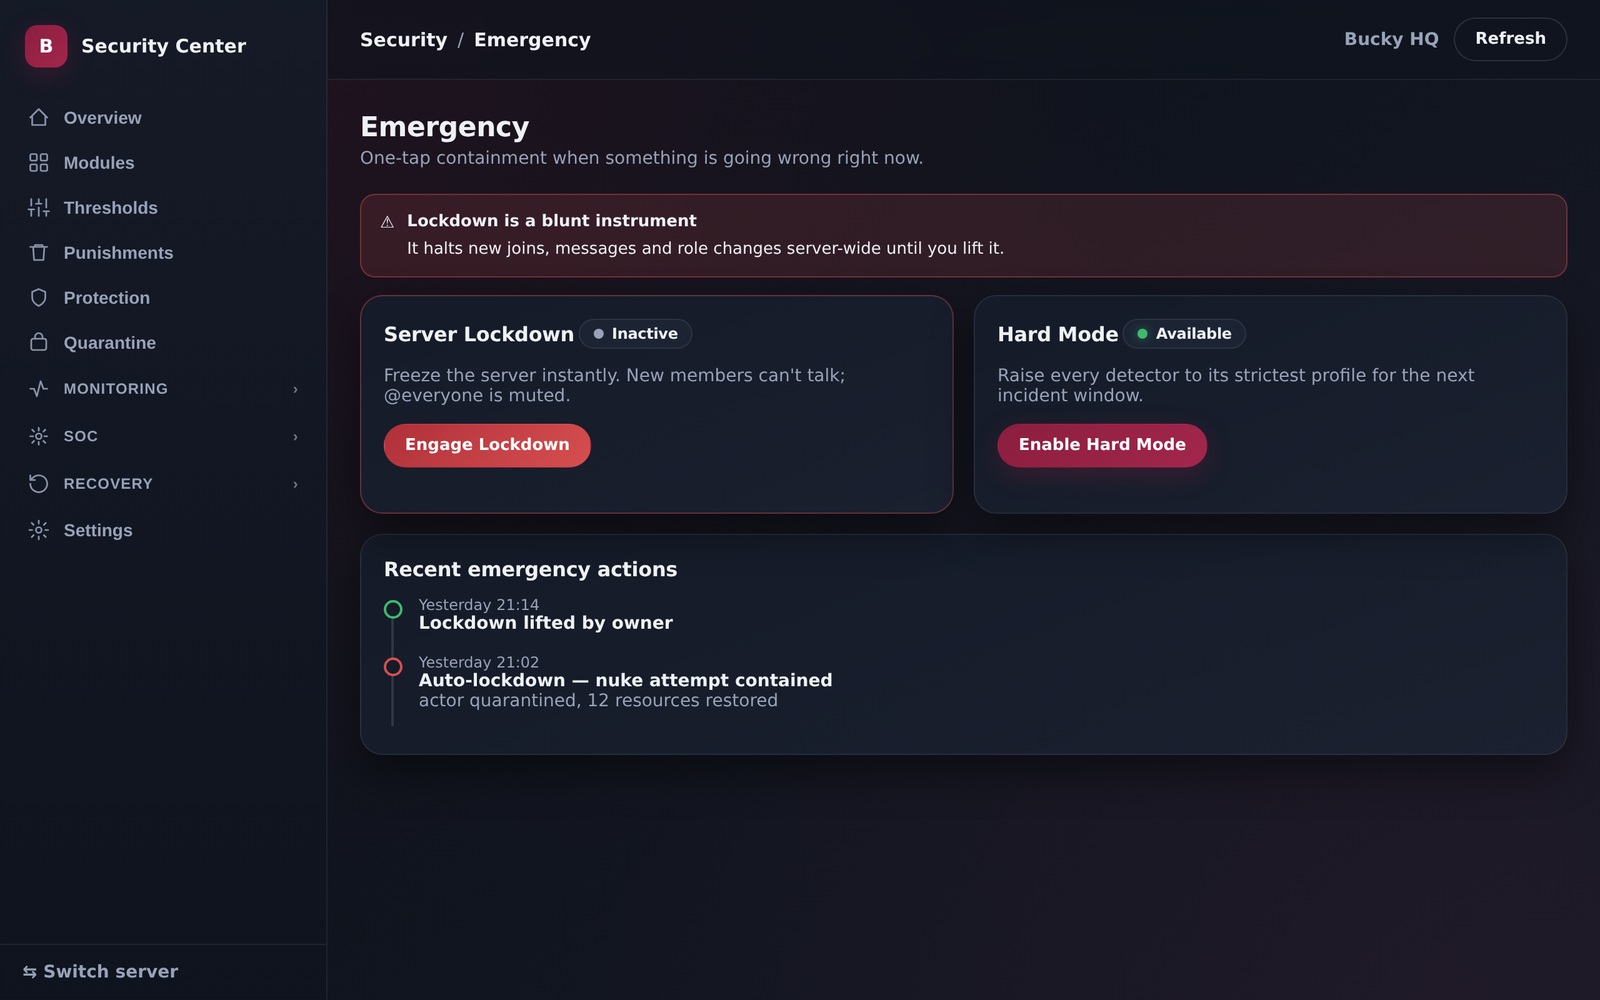Screen dimensions: 1600x1000
Task: Expand the RECOVERY section chevron
Action: coord(295,484)
